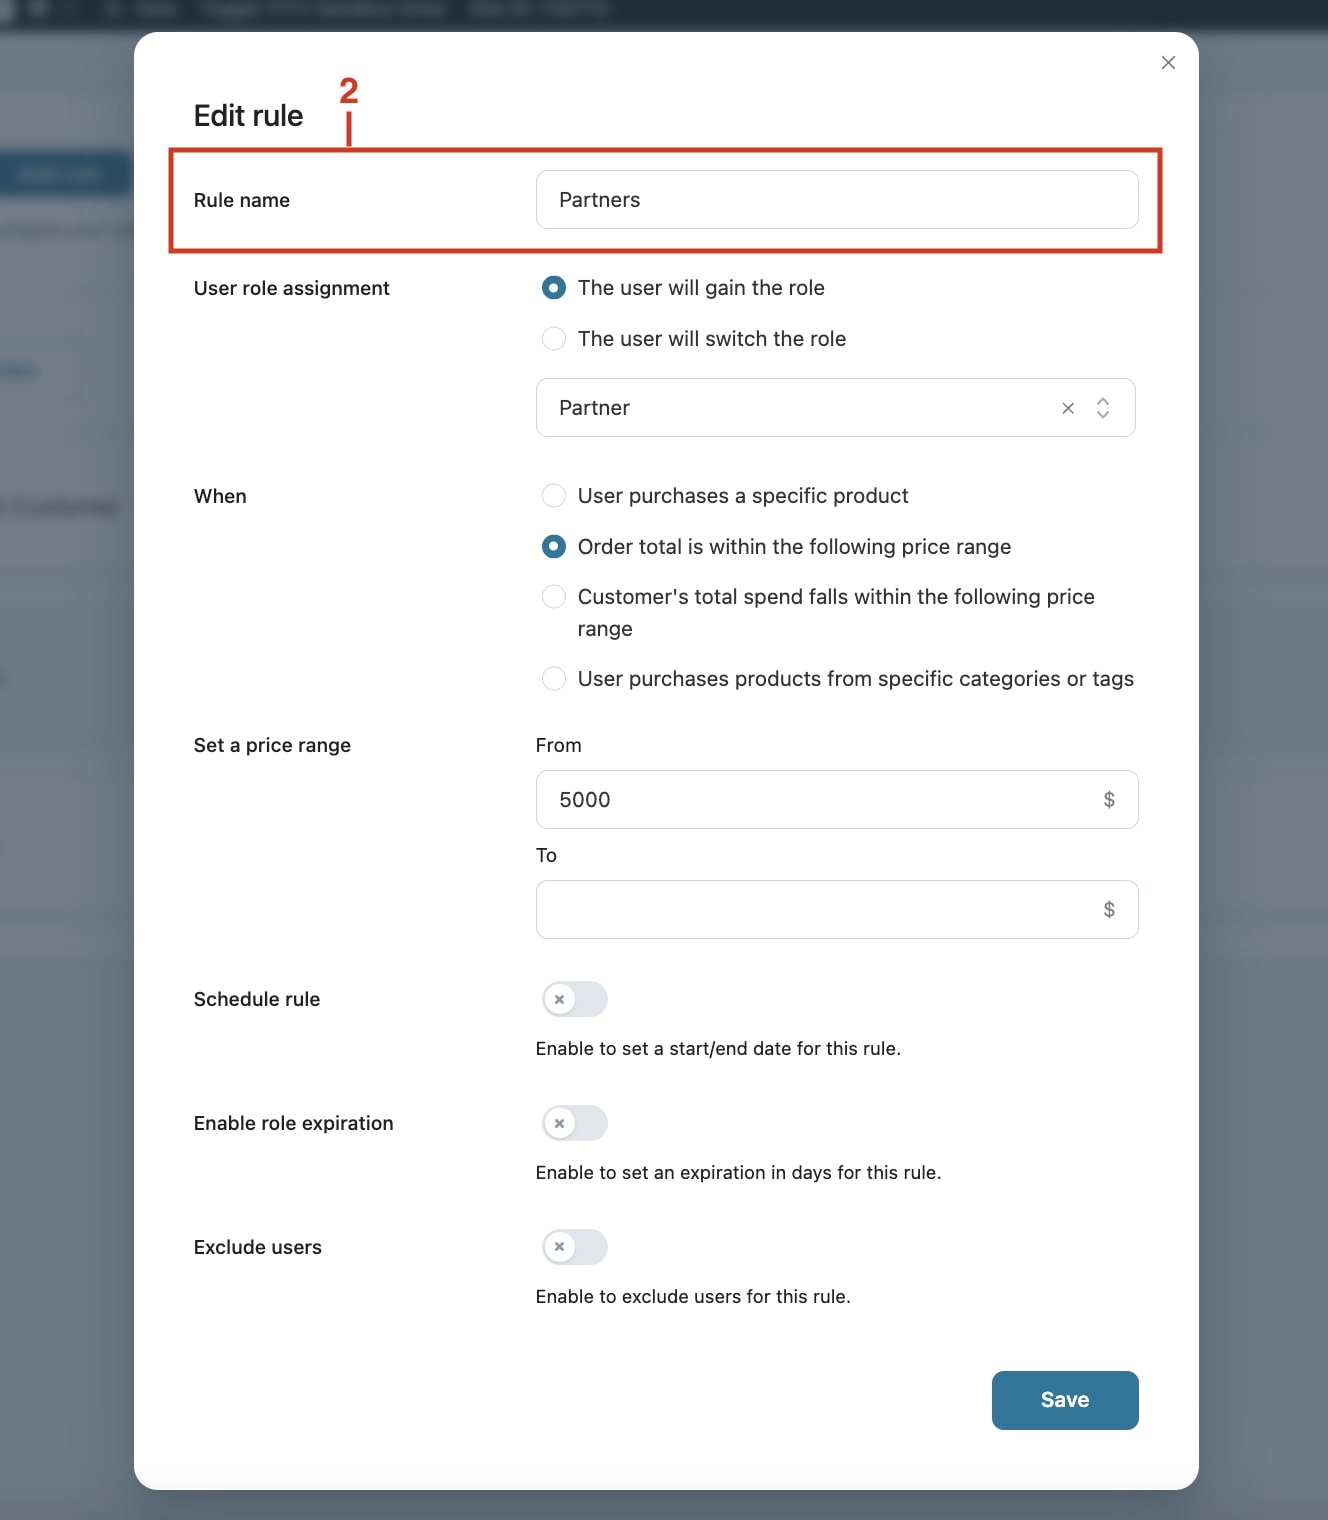Click the 'Set a price range' label
The image size is (1328, 1520).
272,745
